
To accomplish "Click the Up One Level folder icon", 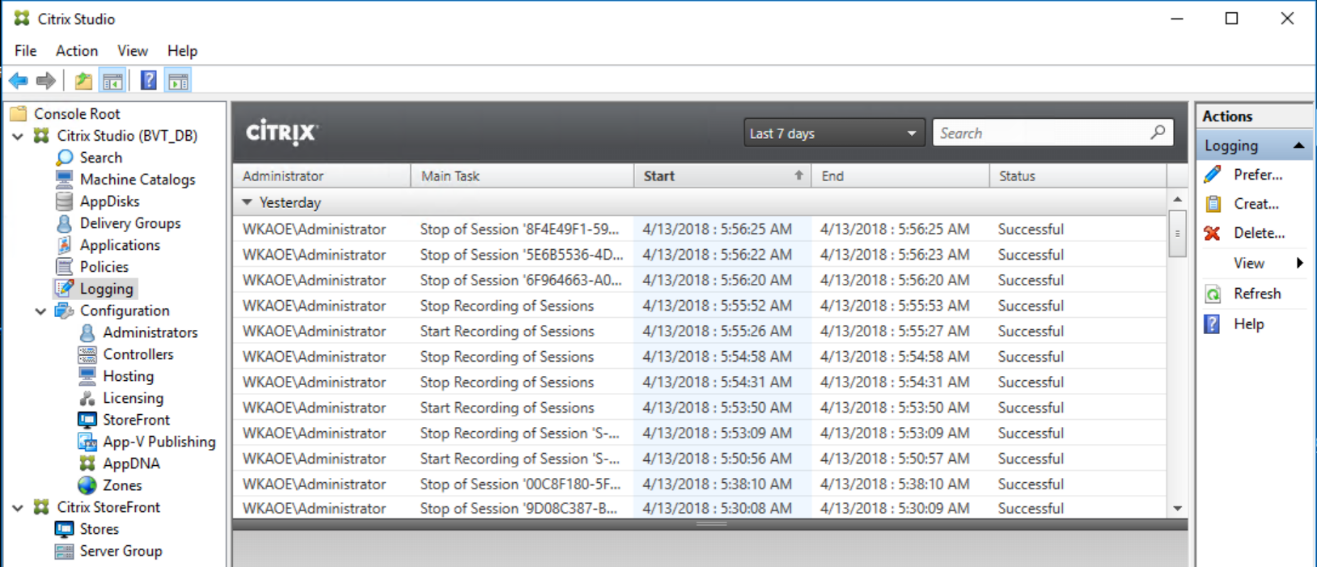I will [83, 81].
